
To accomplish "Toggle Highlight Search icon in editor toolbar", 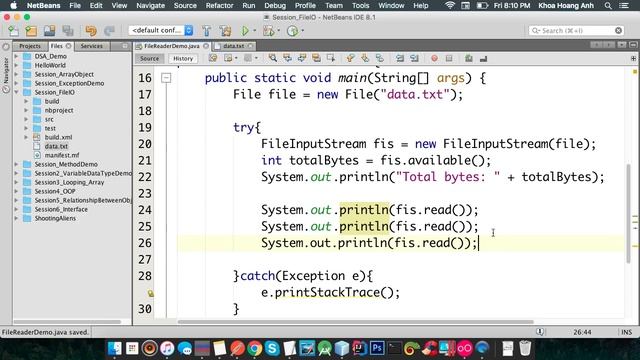I will (x=316, y=58).
